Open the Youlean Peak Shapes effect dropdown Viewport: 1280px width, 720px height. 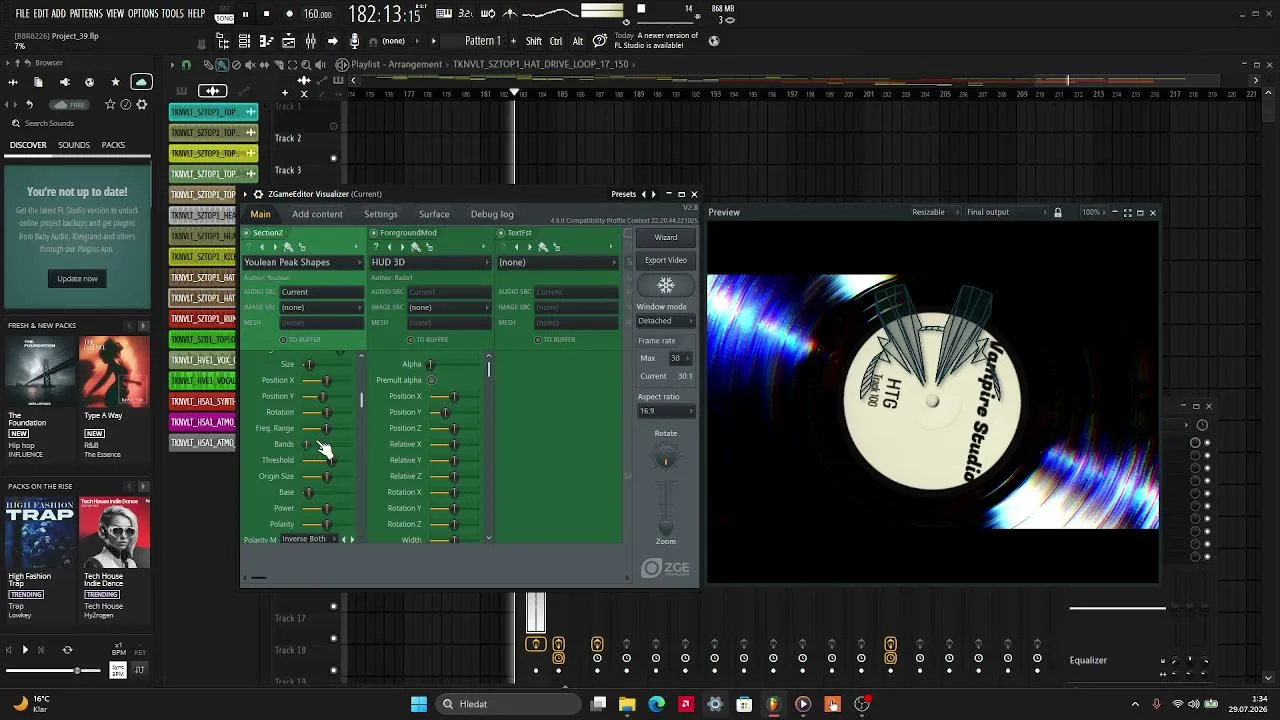304,262
